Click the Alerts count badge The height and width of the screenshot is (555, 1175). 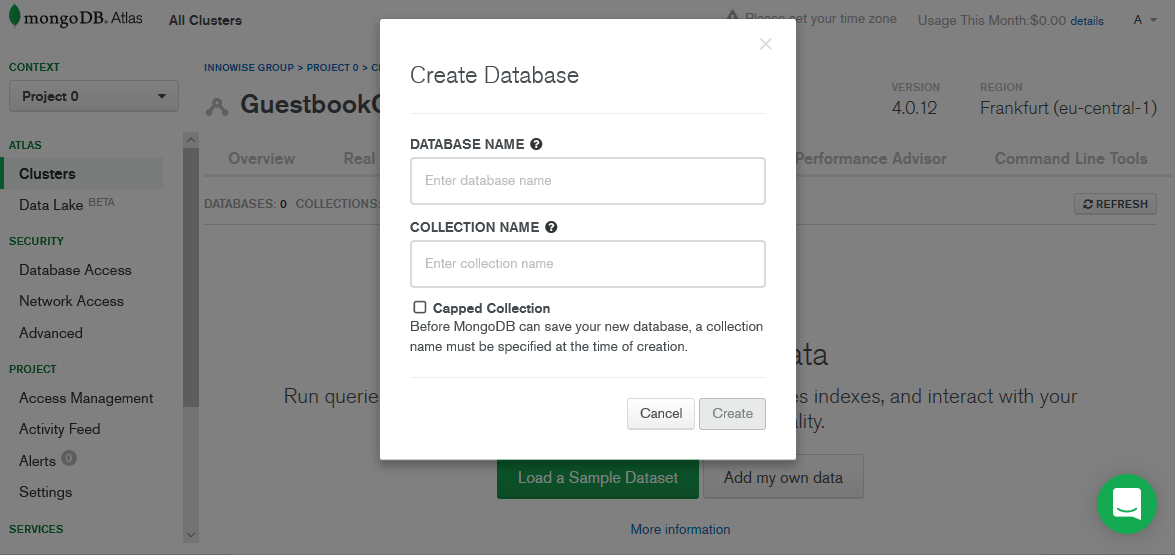tap(68, 459)
